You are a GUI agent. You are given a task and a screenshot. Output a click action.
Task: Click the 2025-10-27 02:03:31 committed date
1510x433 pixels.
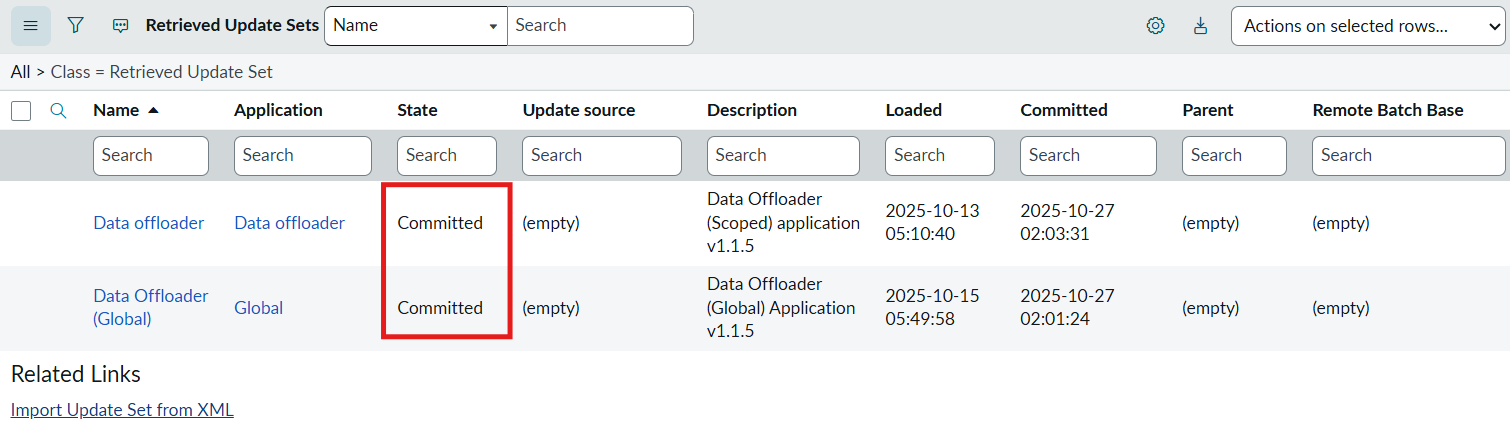point(1068,223)
